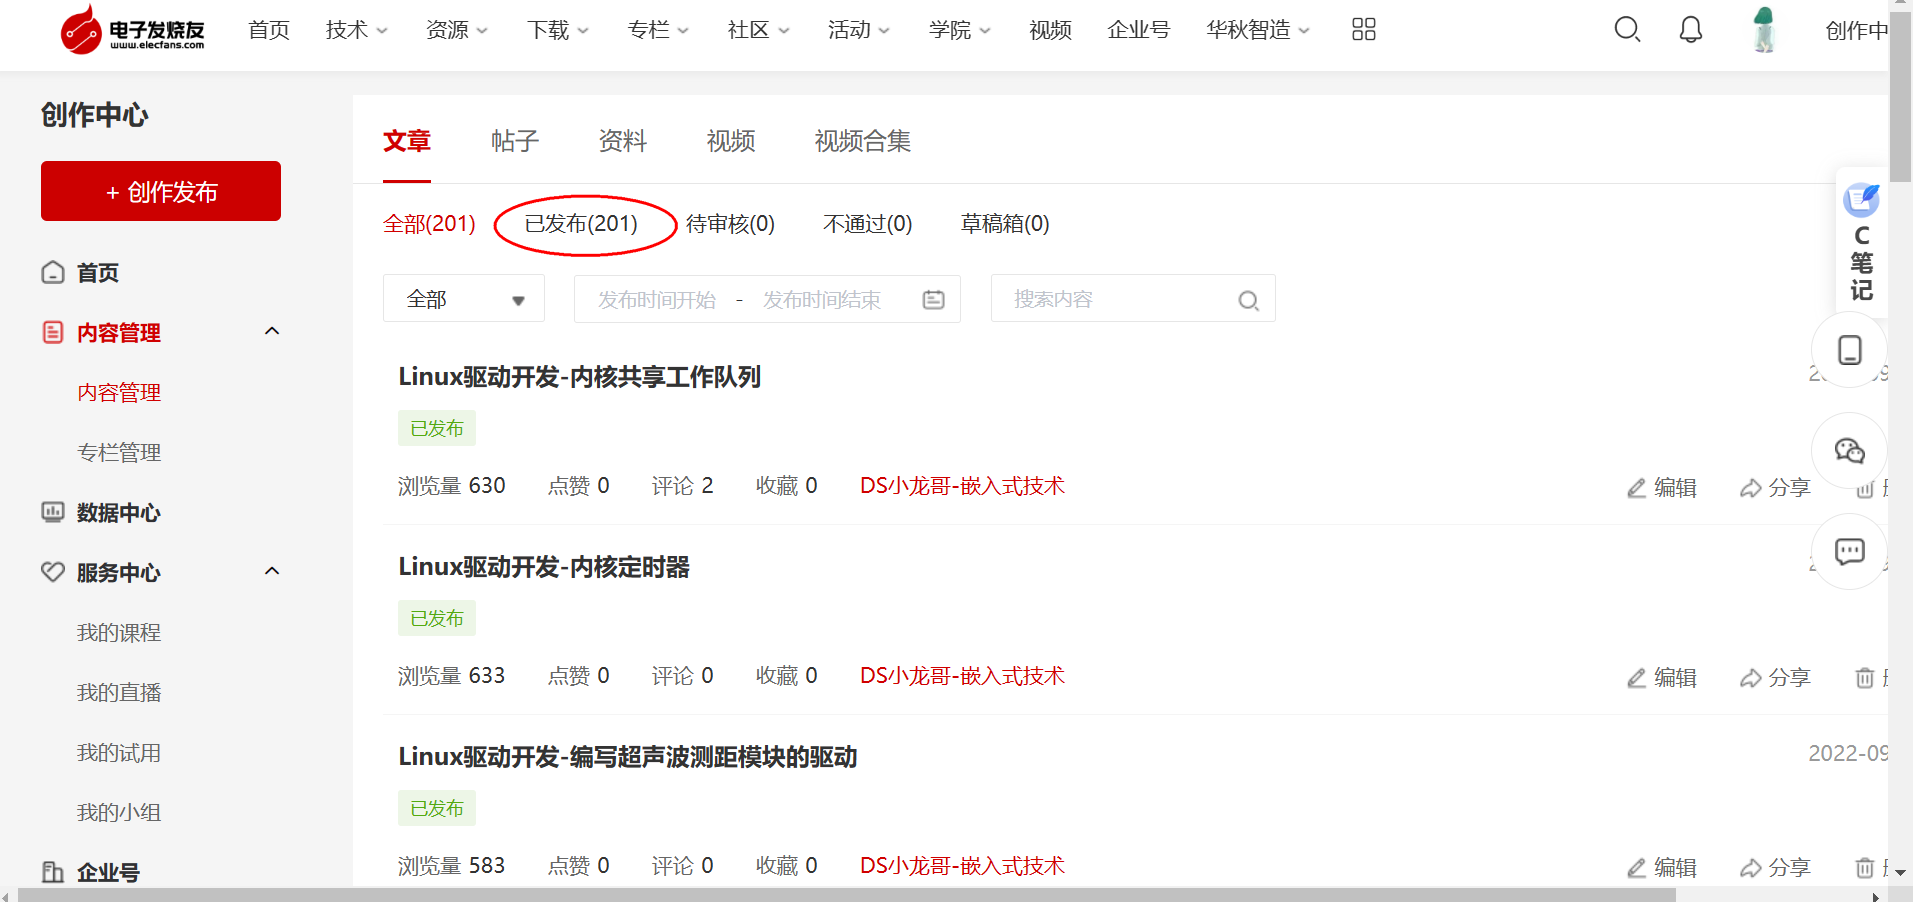Click share arrow icon for 超声波测距 article
Image resolution: width=1913 pixels, height=902 pixels.
pos(1750,868)
